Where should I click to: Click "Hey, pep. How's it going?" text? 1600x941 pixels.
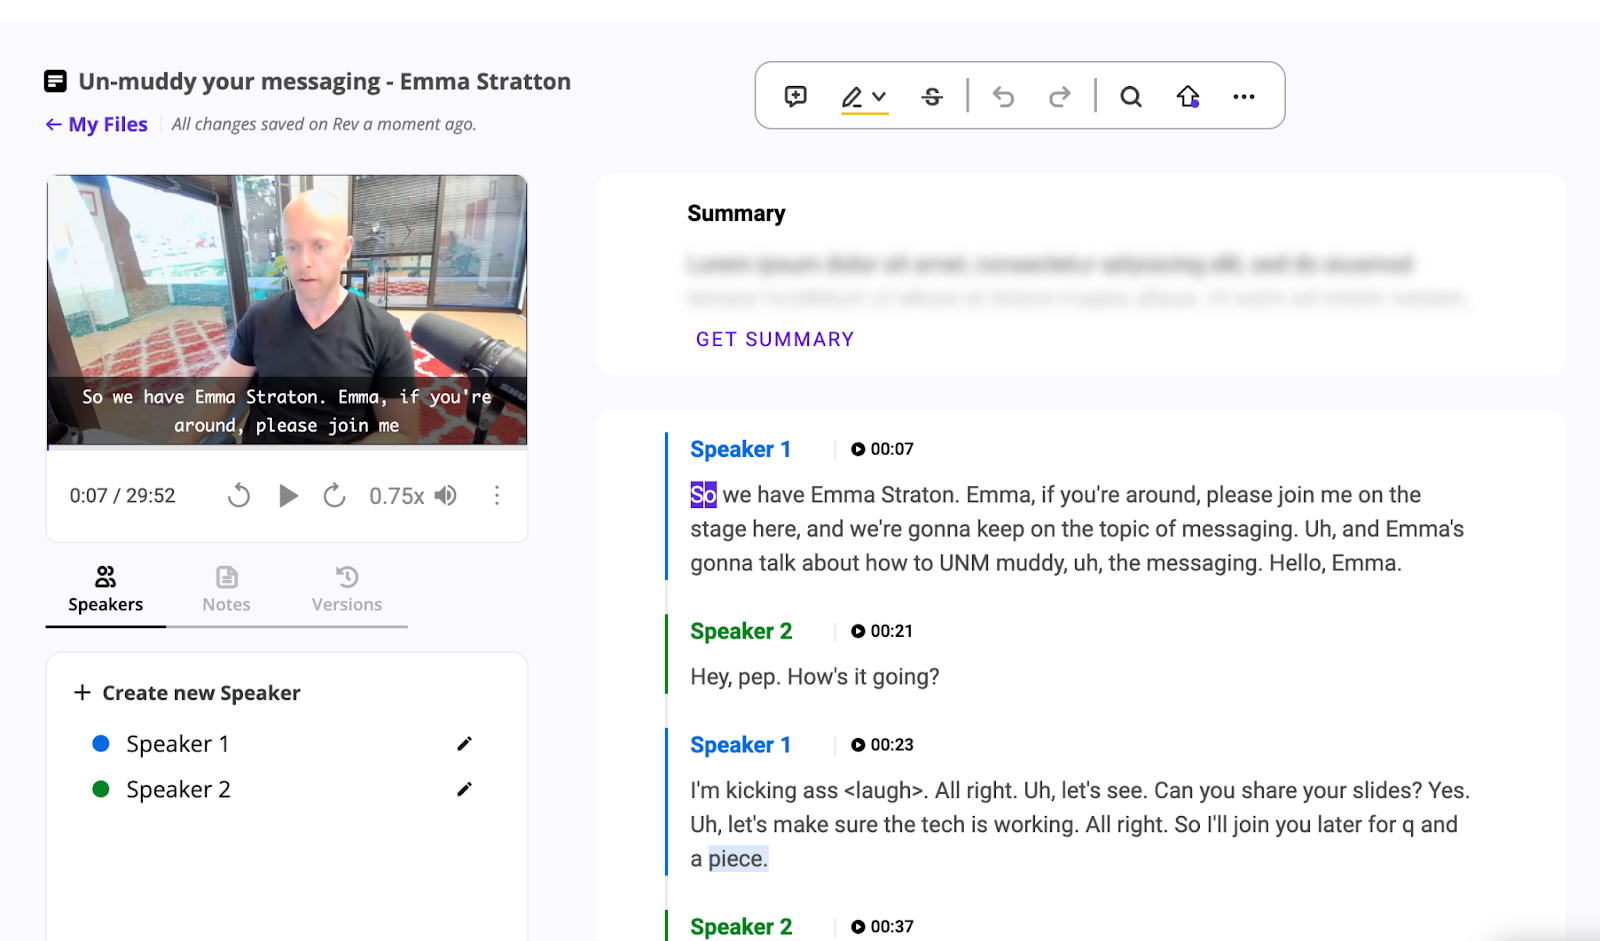815,677
